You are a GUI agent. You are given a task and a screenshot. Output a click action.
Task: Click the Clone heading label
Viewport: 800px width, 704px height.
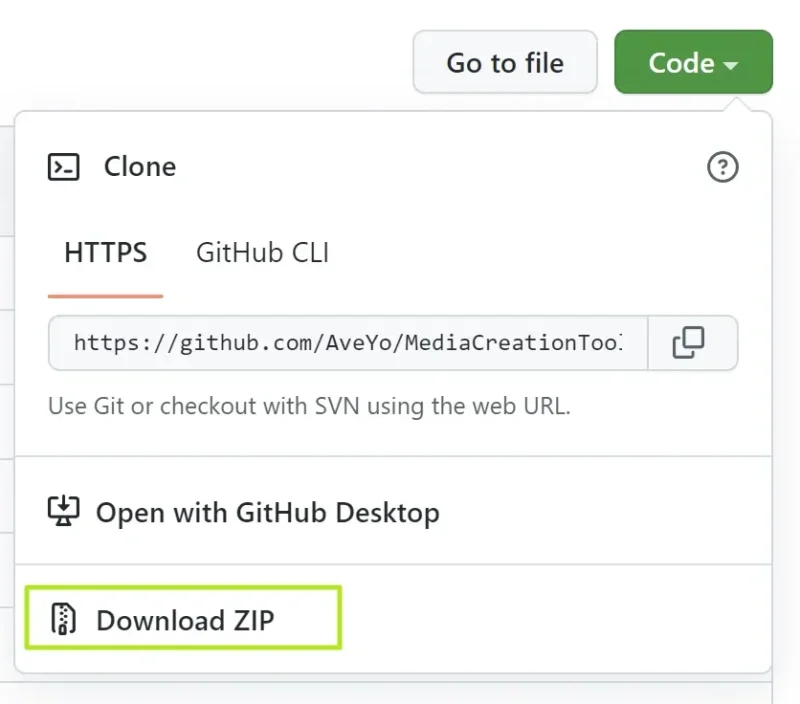[140, 167]
